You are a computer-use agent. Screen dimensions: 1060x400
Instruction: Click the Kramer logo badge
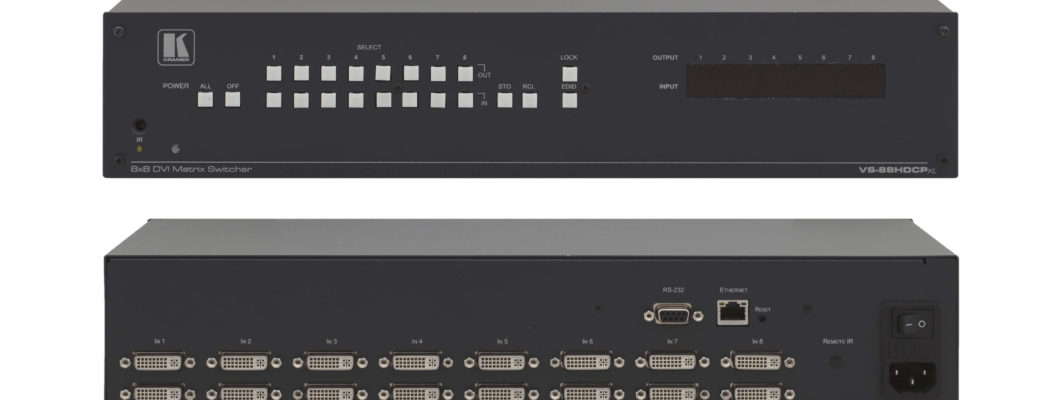tap(176, 47)
